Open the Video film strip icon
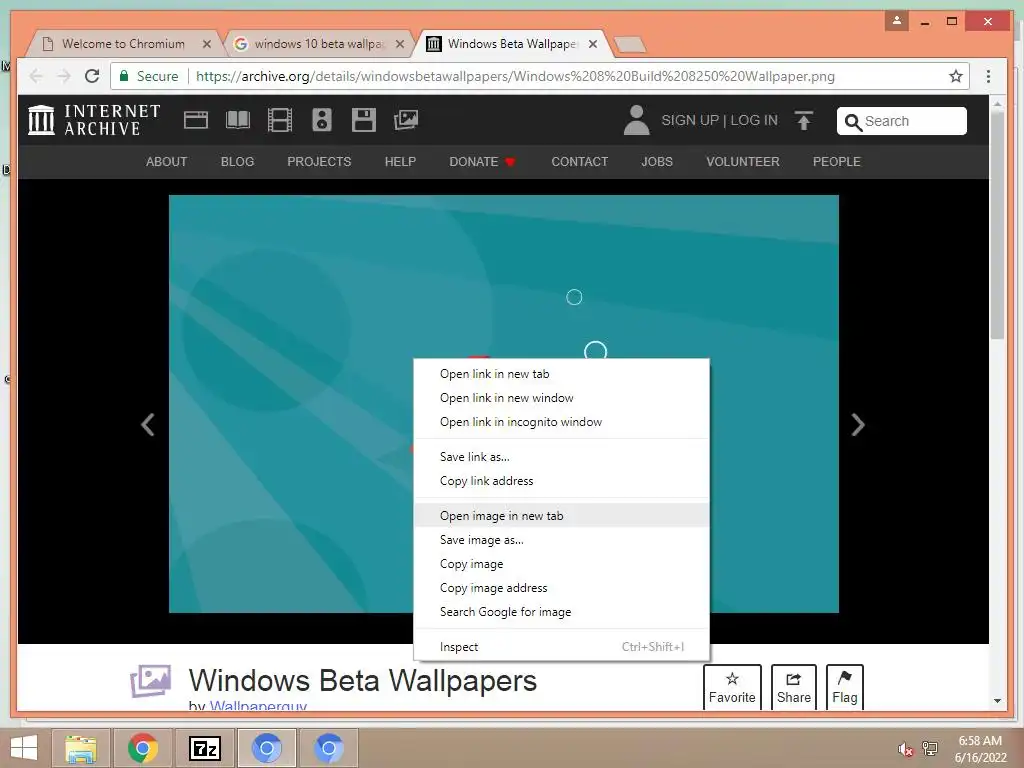 tap(280, 120)
